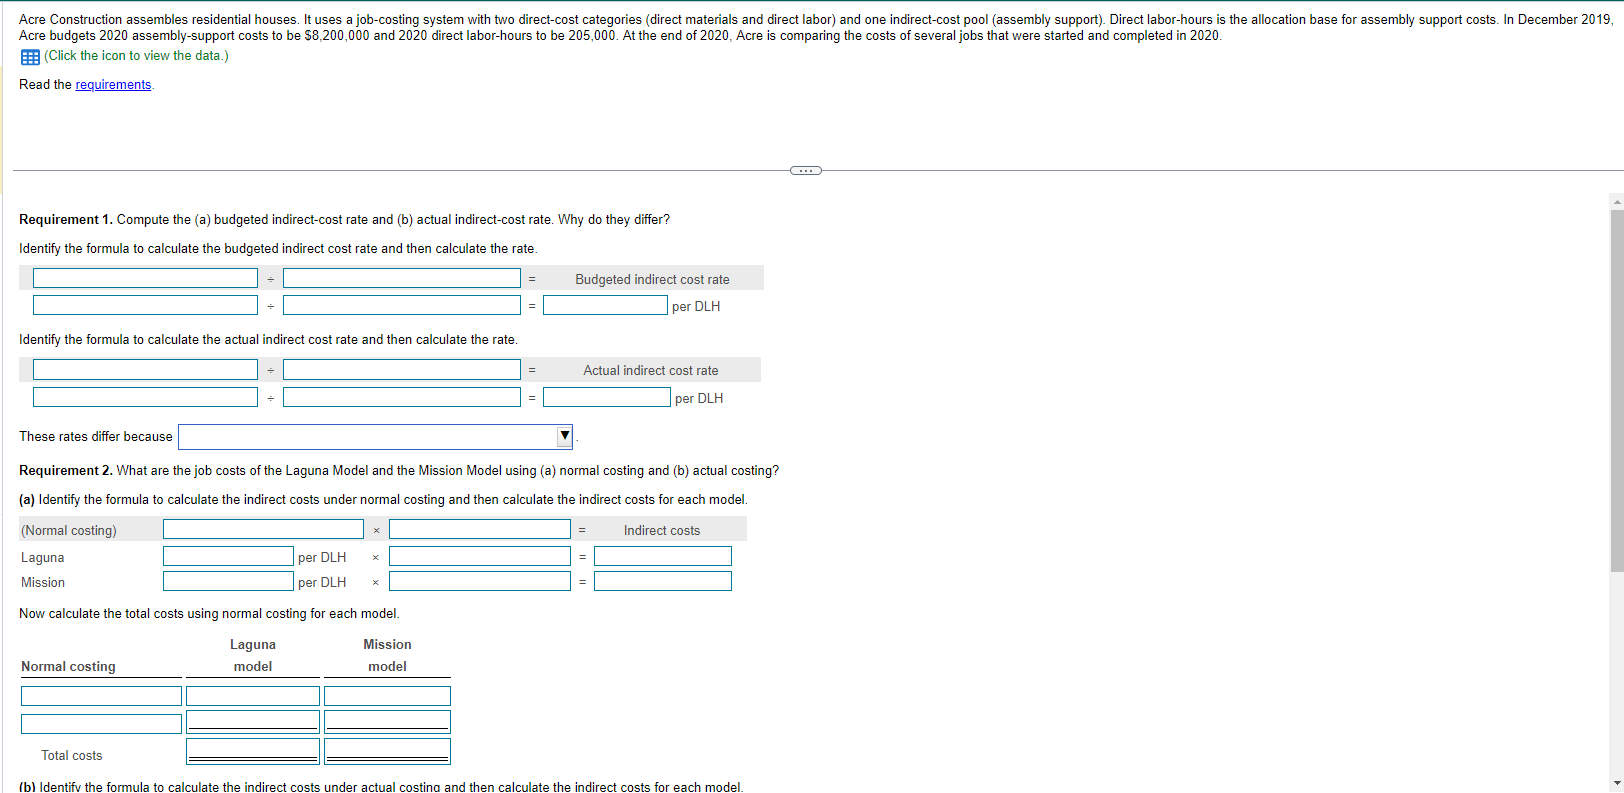Click first row Laguna model cost field

pos(253,696)
